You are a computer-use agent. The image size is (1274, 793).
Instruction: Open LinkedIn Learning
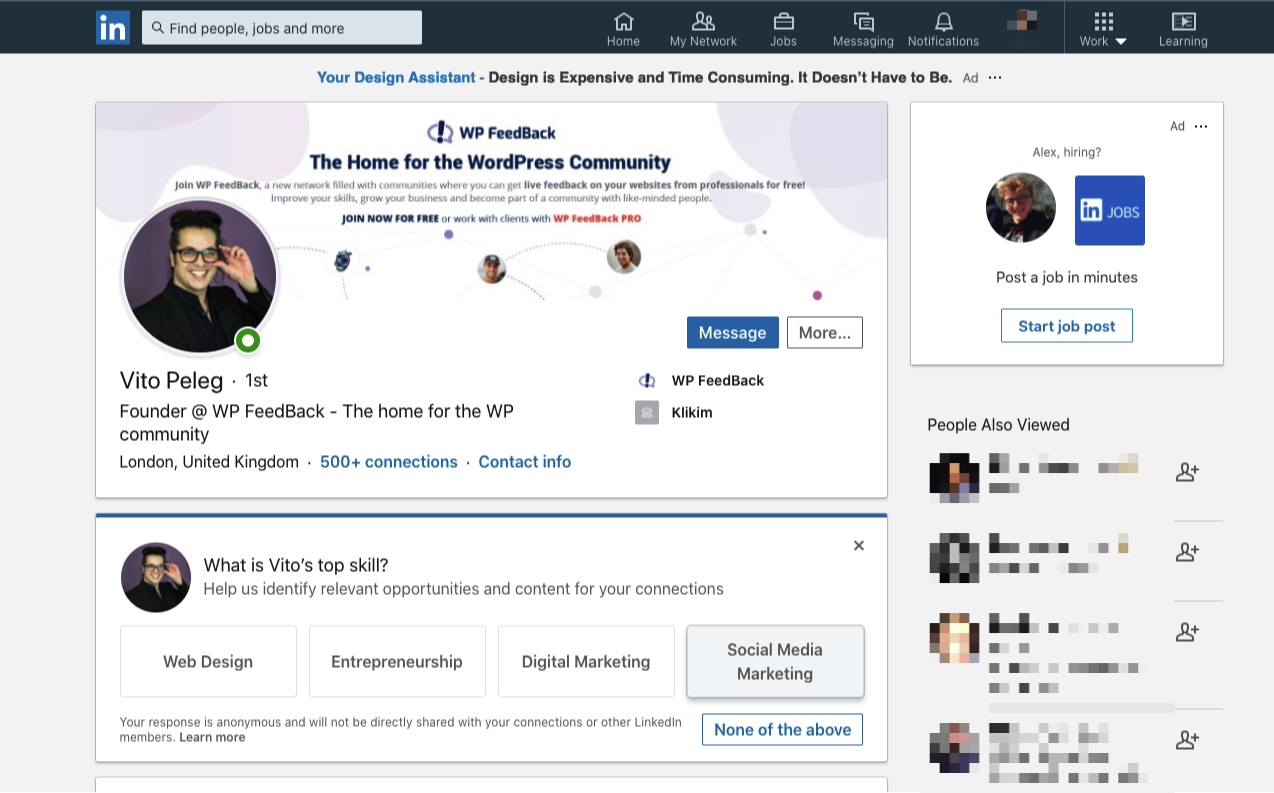1183,29
